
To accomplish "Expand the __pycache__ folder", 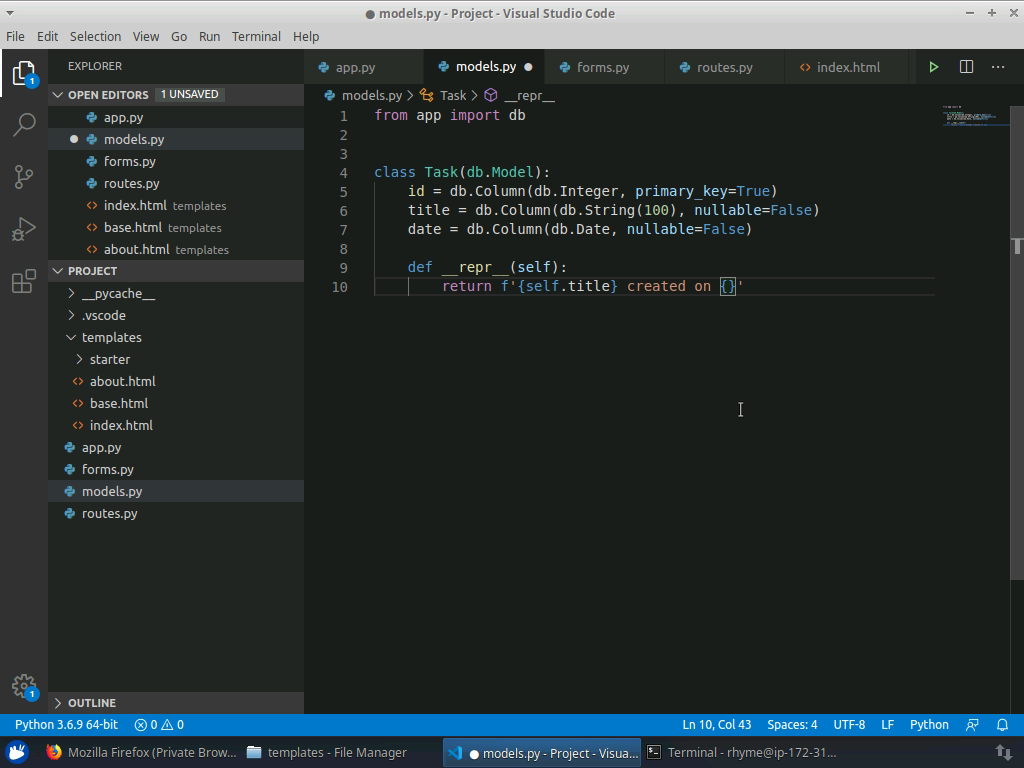I will (69, 293).
